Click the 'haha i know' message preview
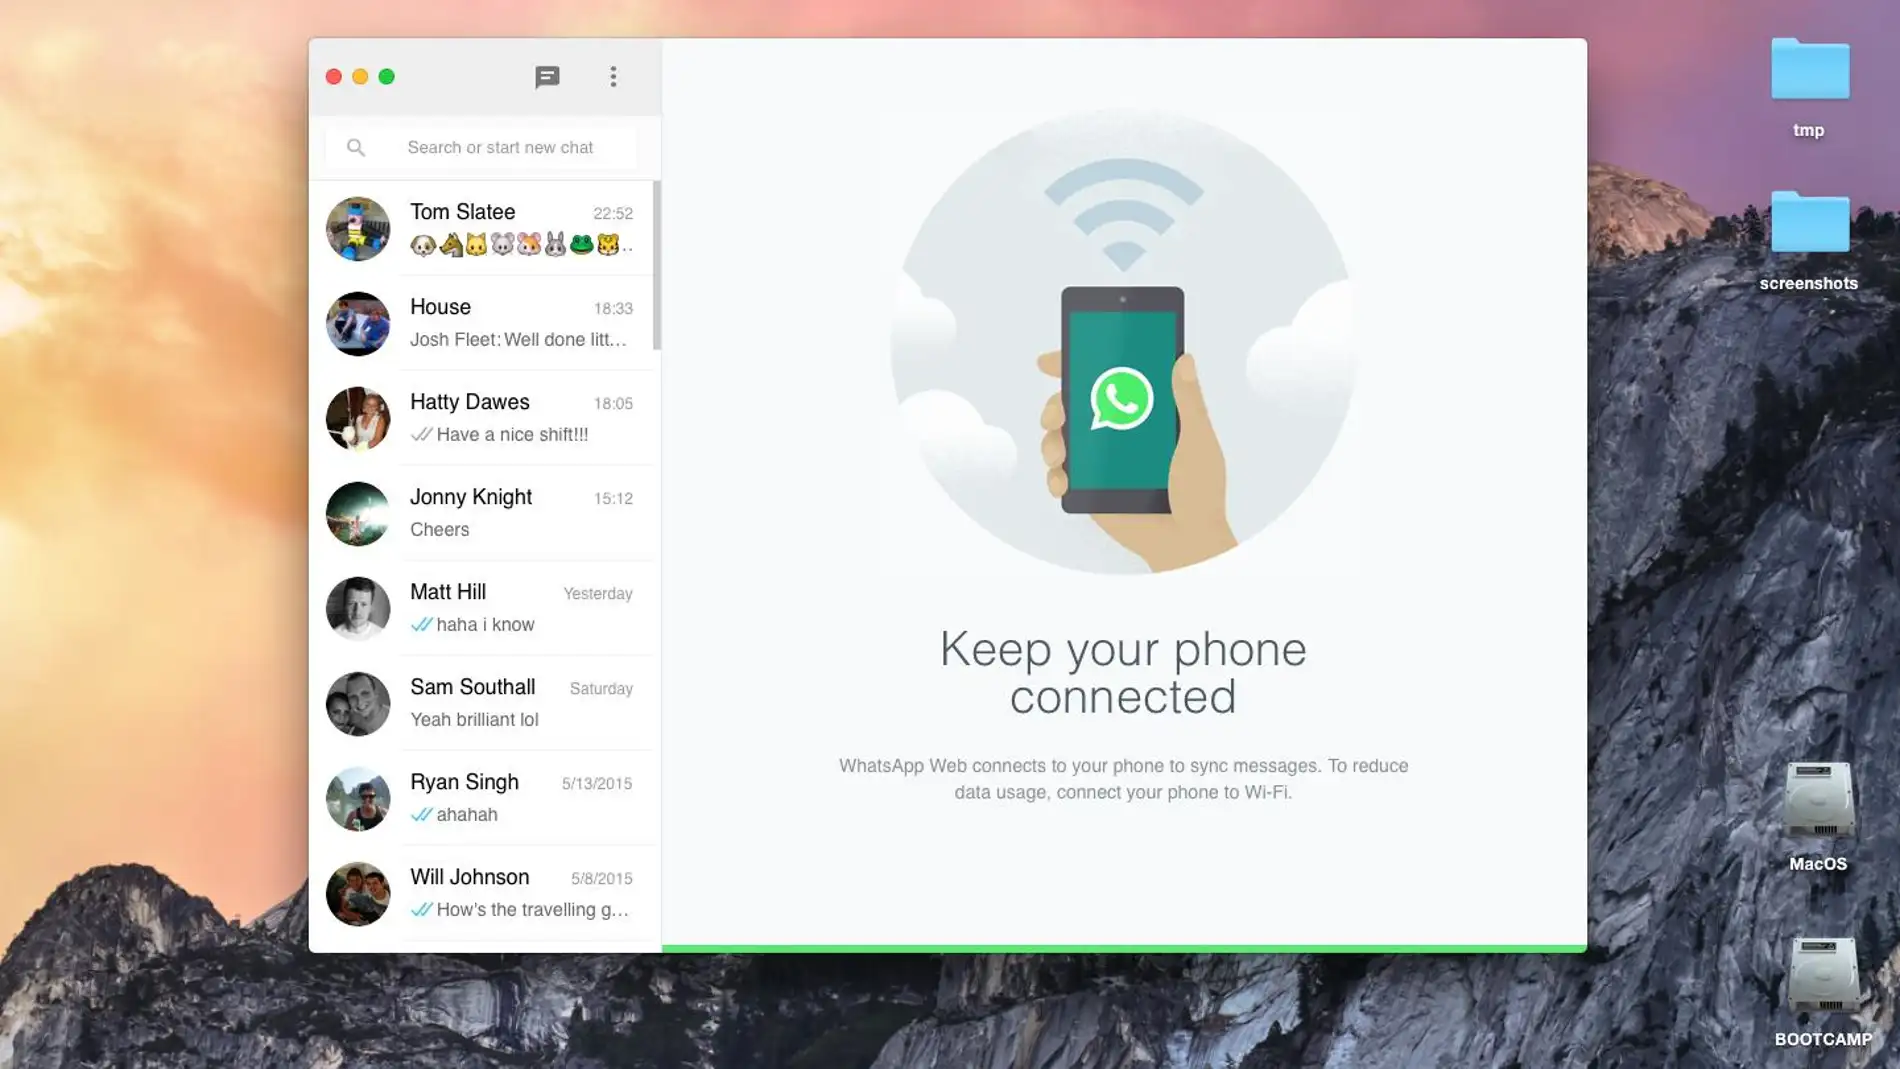Viewport: 1900px width, 1069px height. pos(485,624)
